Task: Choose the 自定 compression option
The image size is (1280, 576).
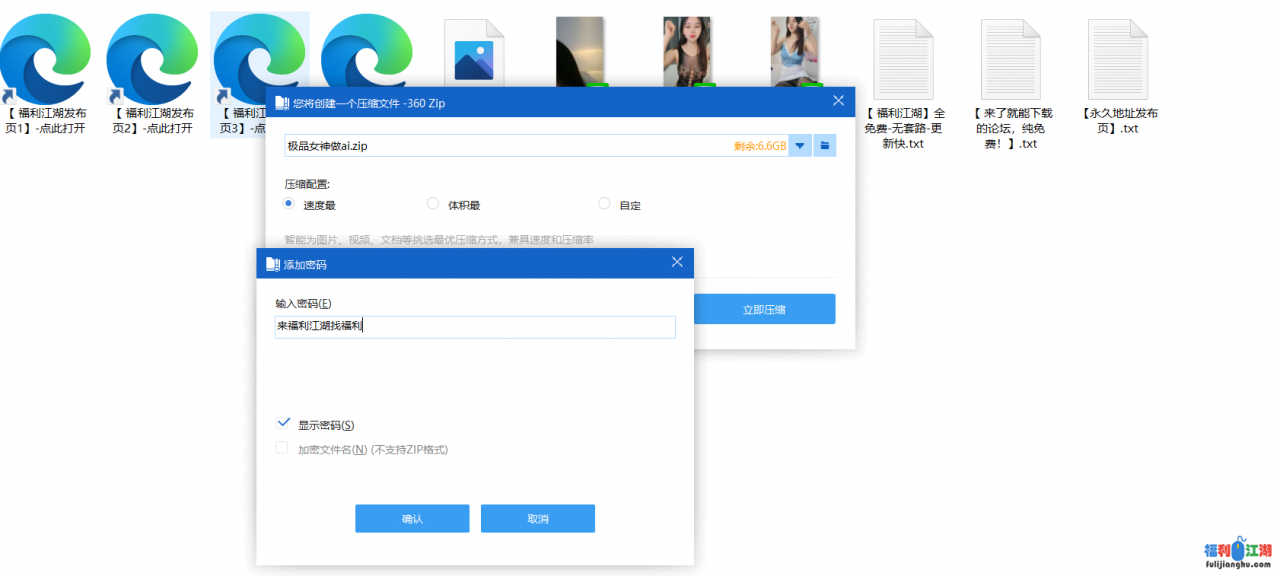Action: (x=604, y=204)
